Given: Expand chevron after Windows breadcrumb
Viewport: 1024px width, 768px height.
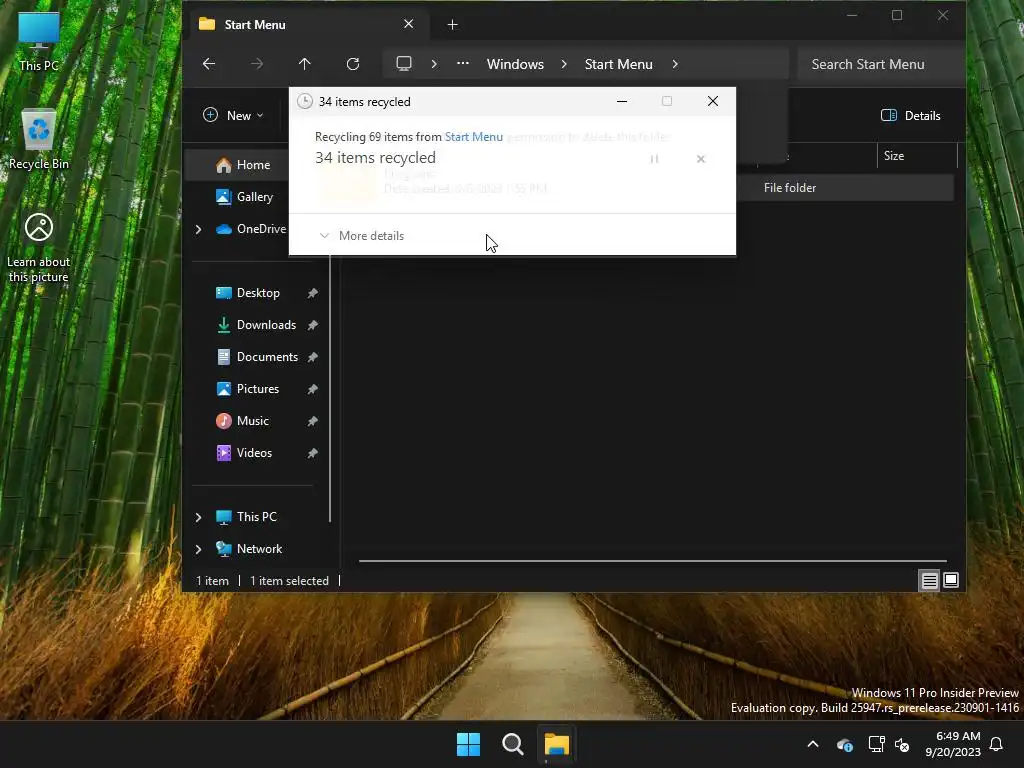Looking at the screenshot, I should 564,64.
